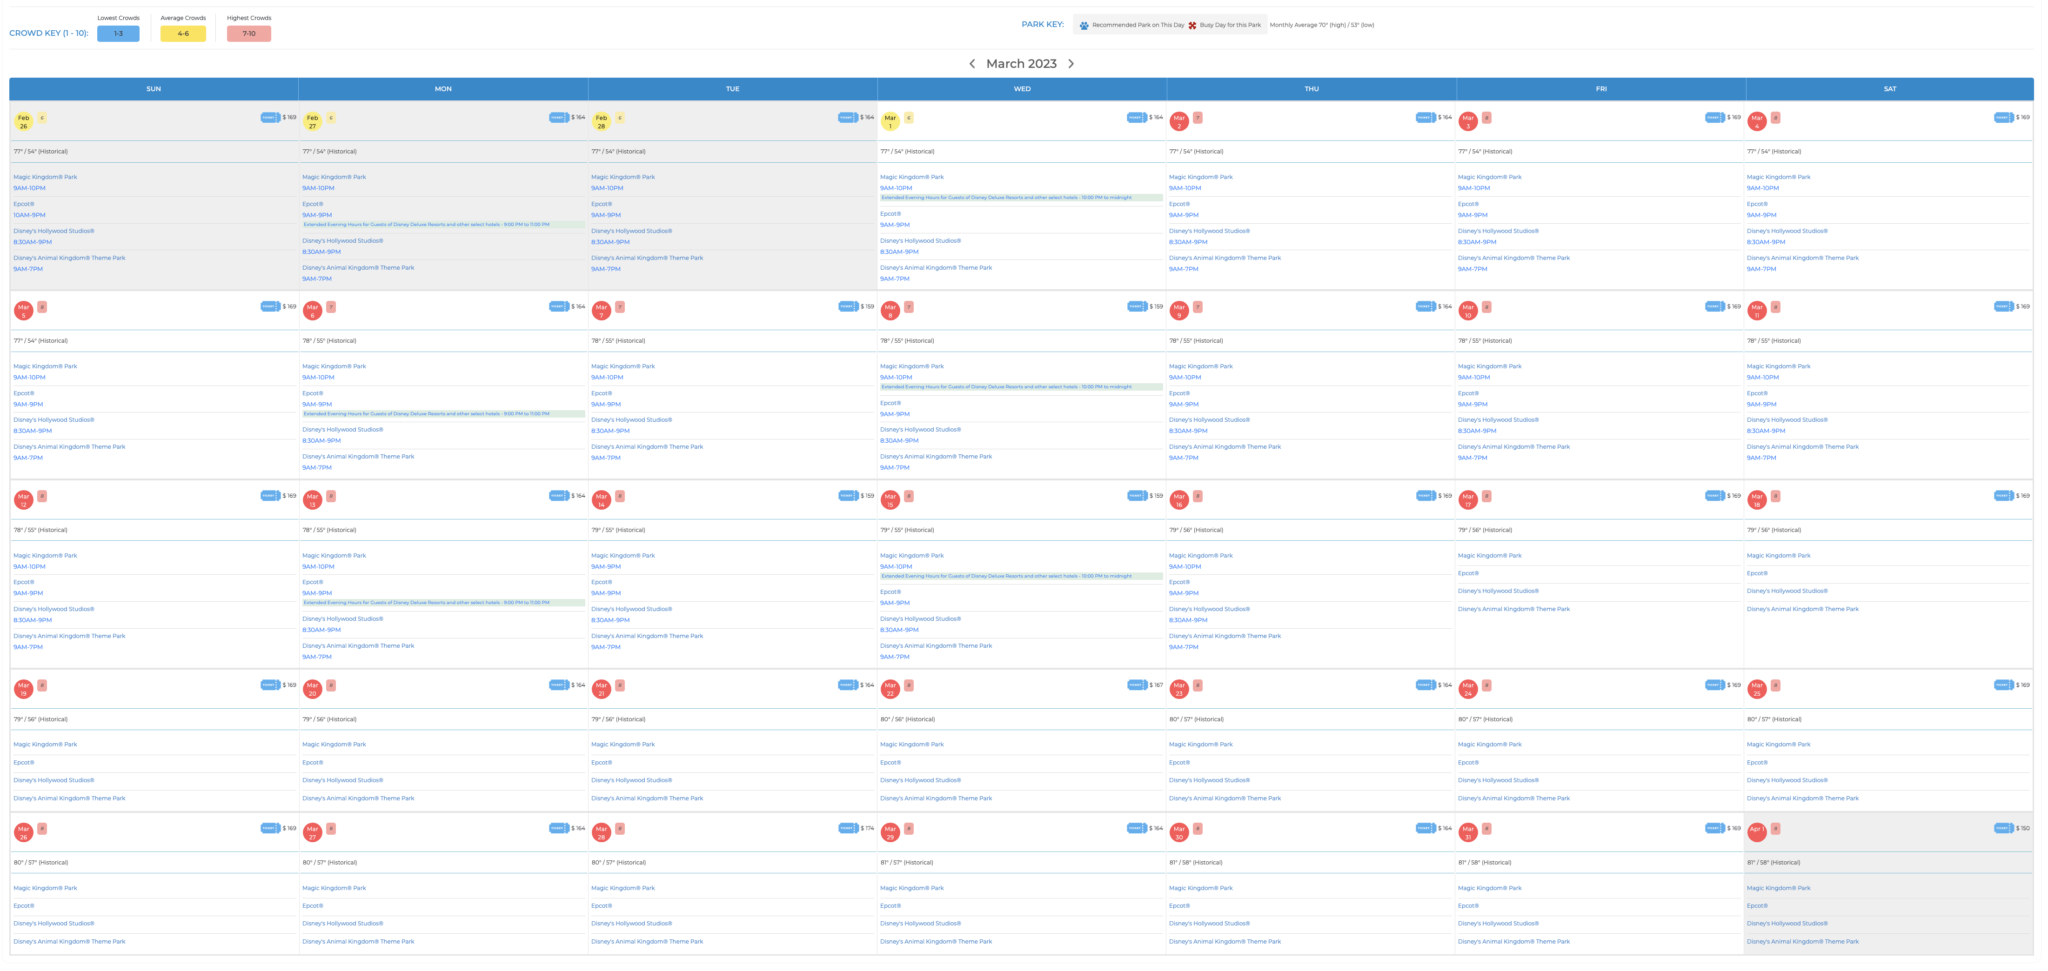Select the Feb 27 date circle
The height and width of the screenshot is (971, 2048).
click(x=312, y=121)
